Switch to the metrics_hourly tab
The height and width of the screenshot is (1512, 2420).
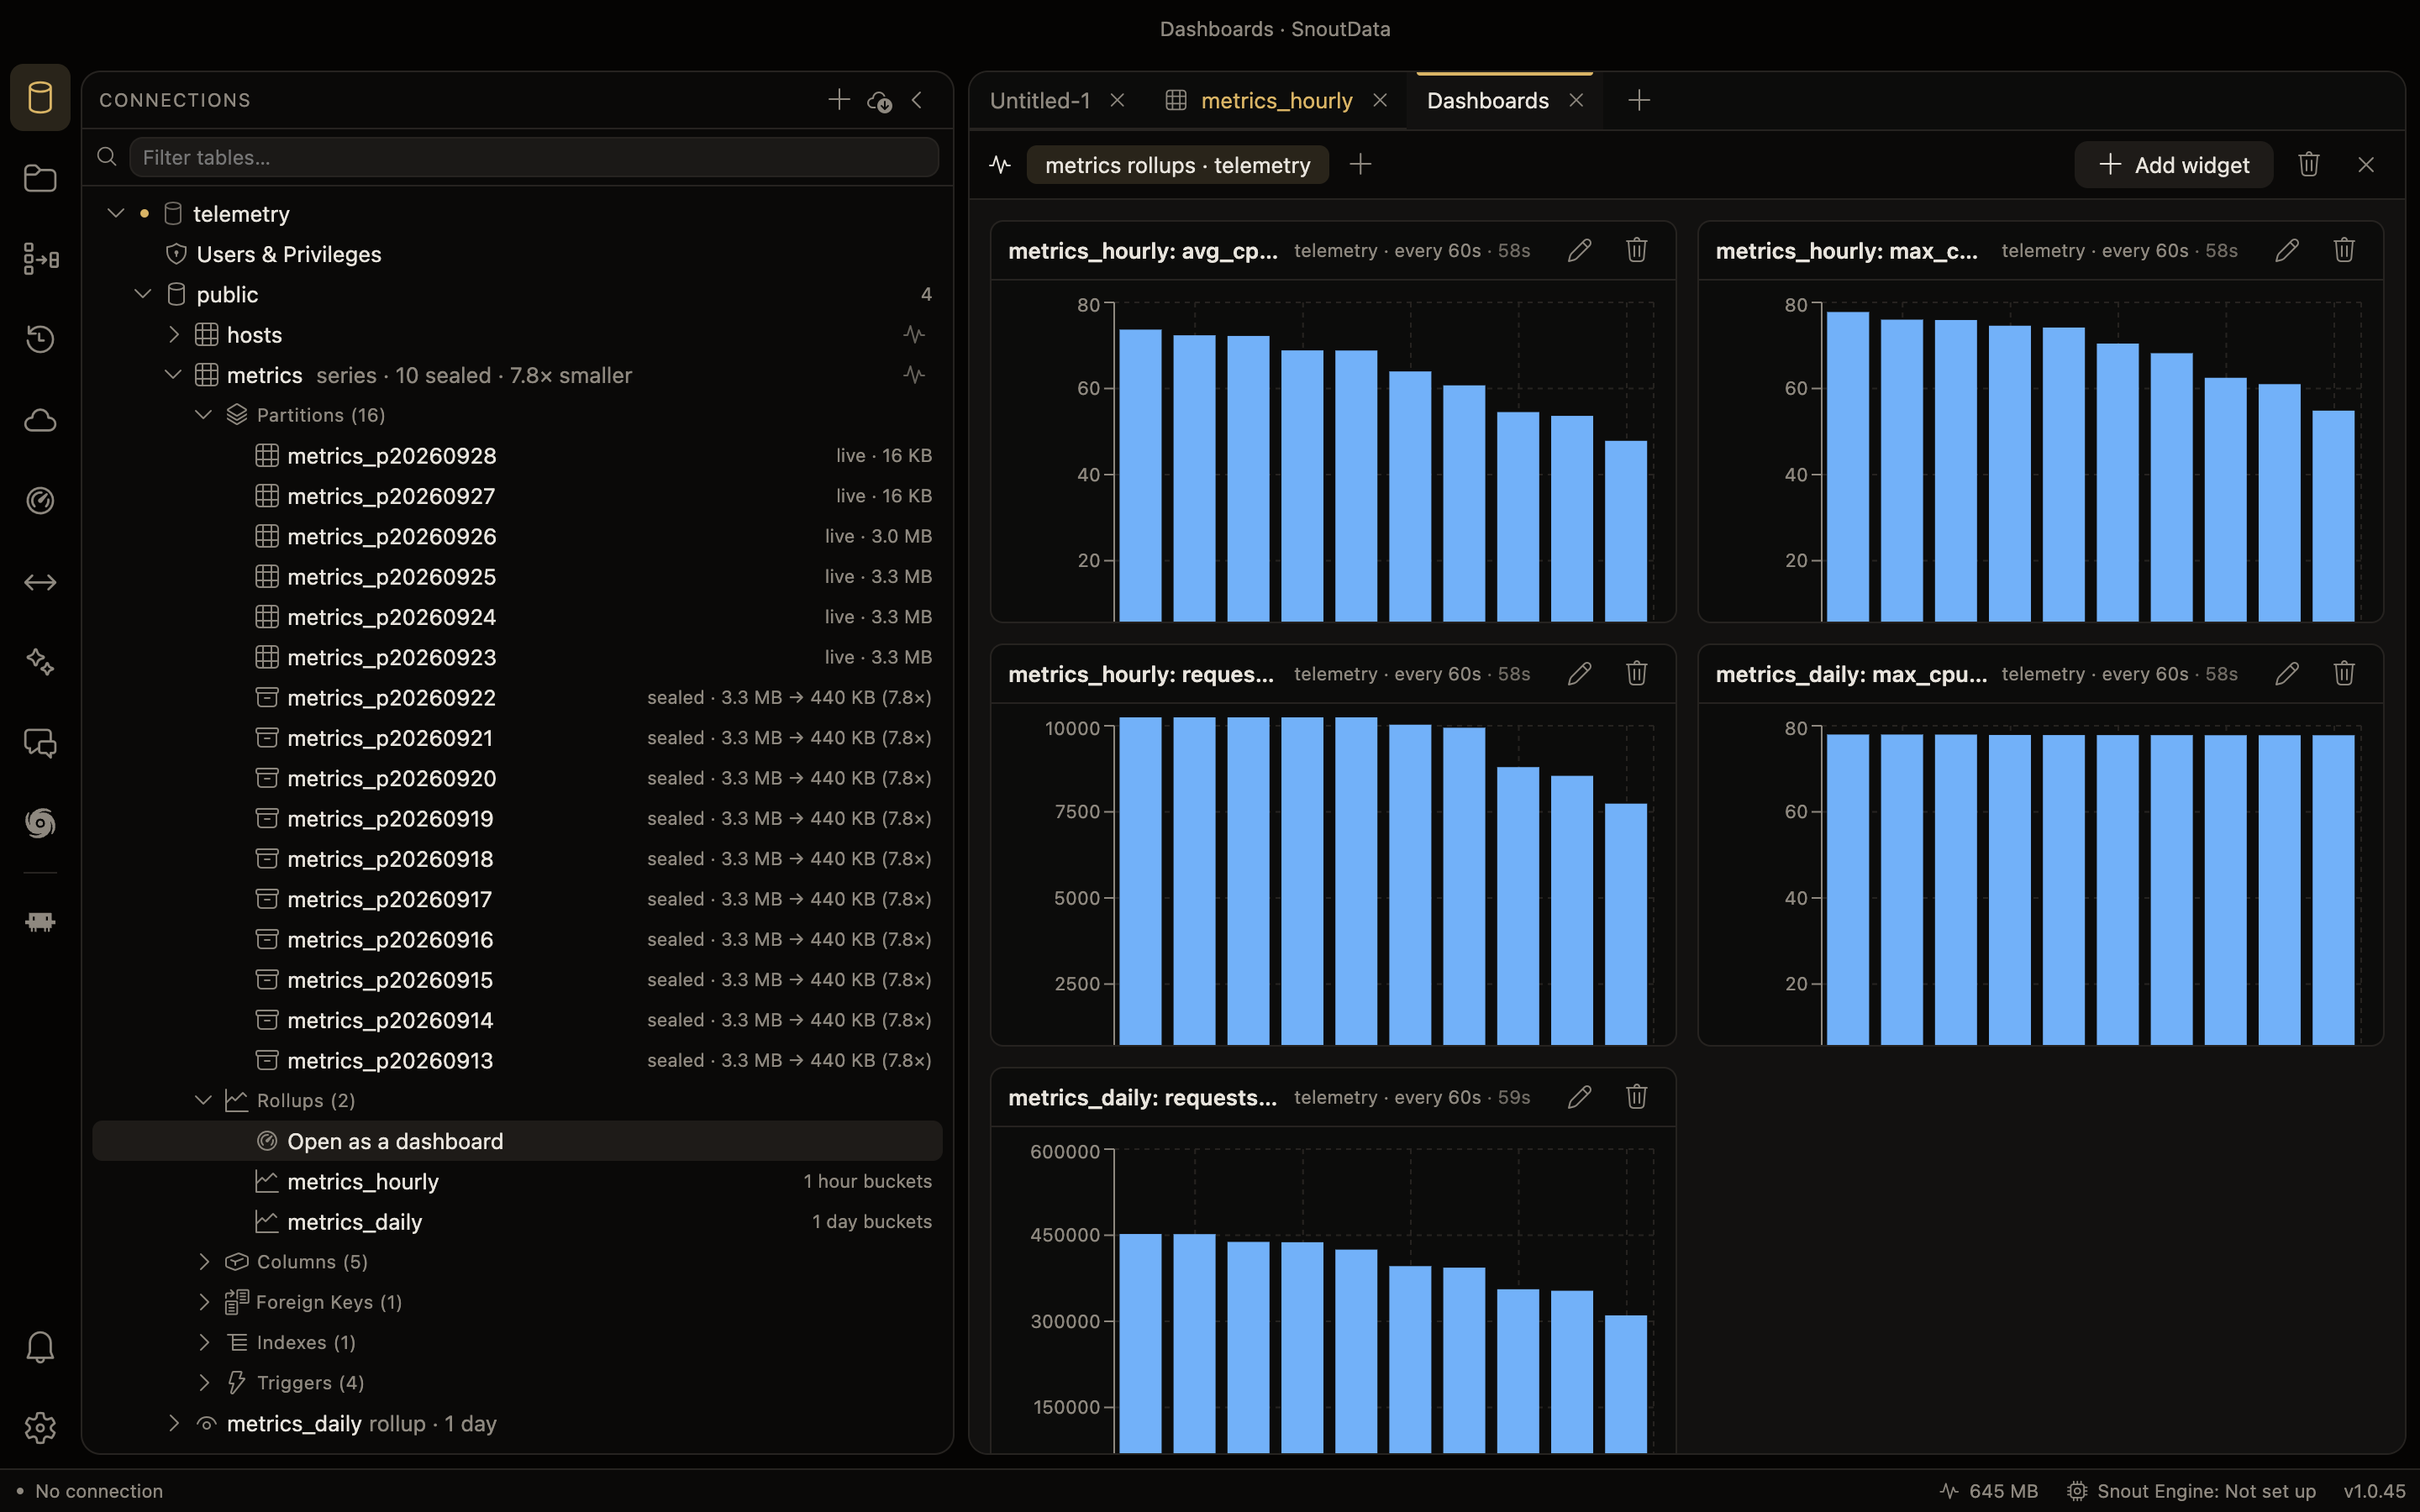[x=1276, y=100]
